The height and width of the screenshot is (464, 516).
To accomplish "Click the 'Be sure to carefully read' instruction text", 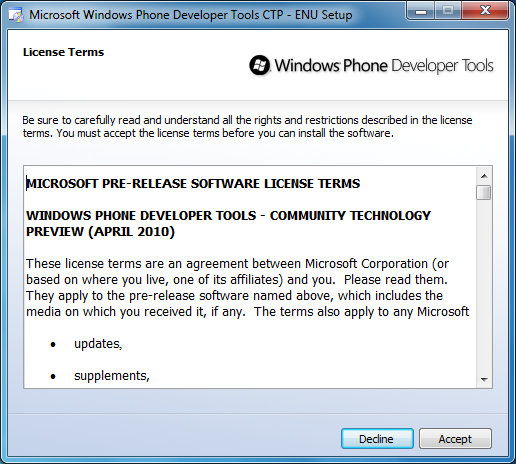I will click(x=247, y=127).
